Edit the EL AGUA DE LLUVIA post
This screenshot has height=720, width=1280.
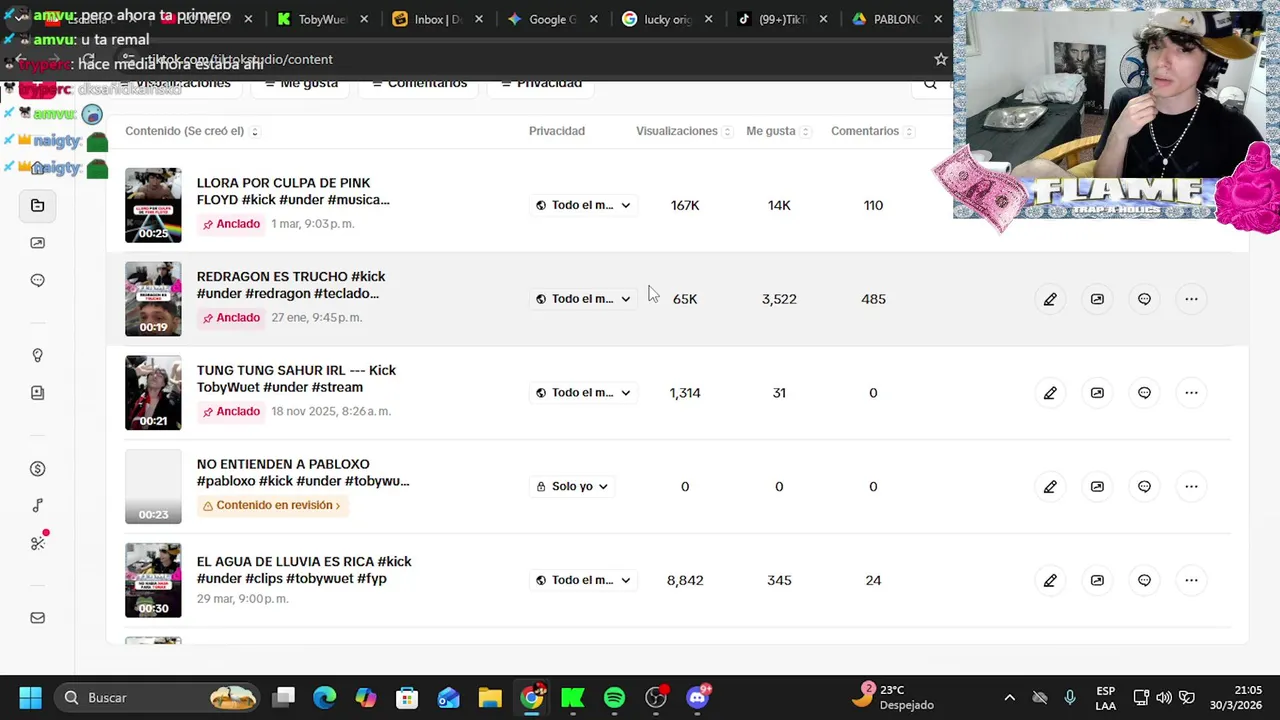(1050, 580)
